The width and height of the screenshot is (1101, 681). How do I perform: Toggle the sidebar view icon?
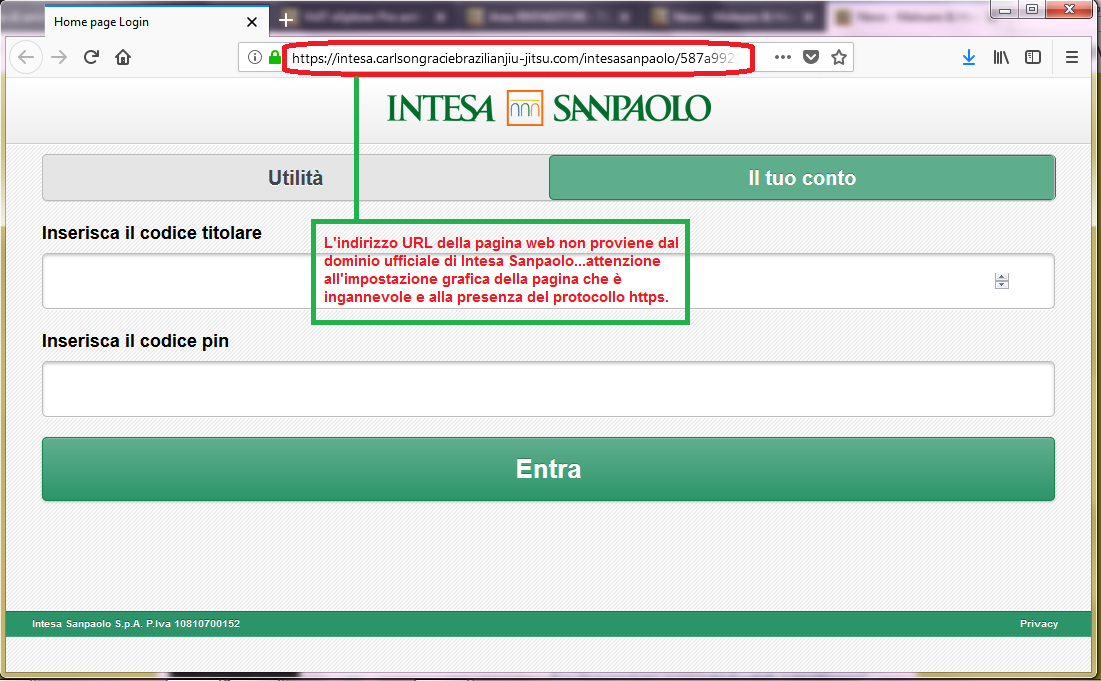coord(1033,58)
